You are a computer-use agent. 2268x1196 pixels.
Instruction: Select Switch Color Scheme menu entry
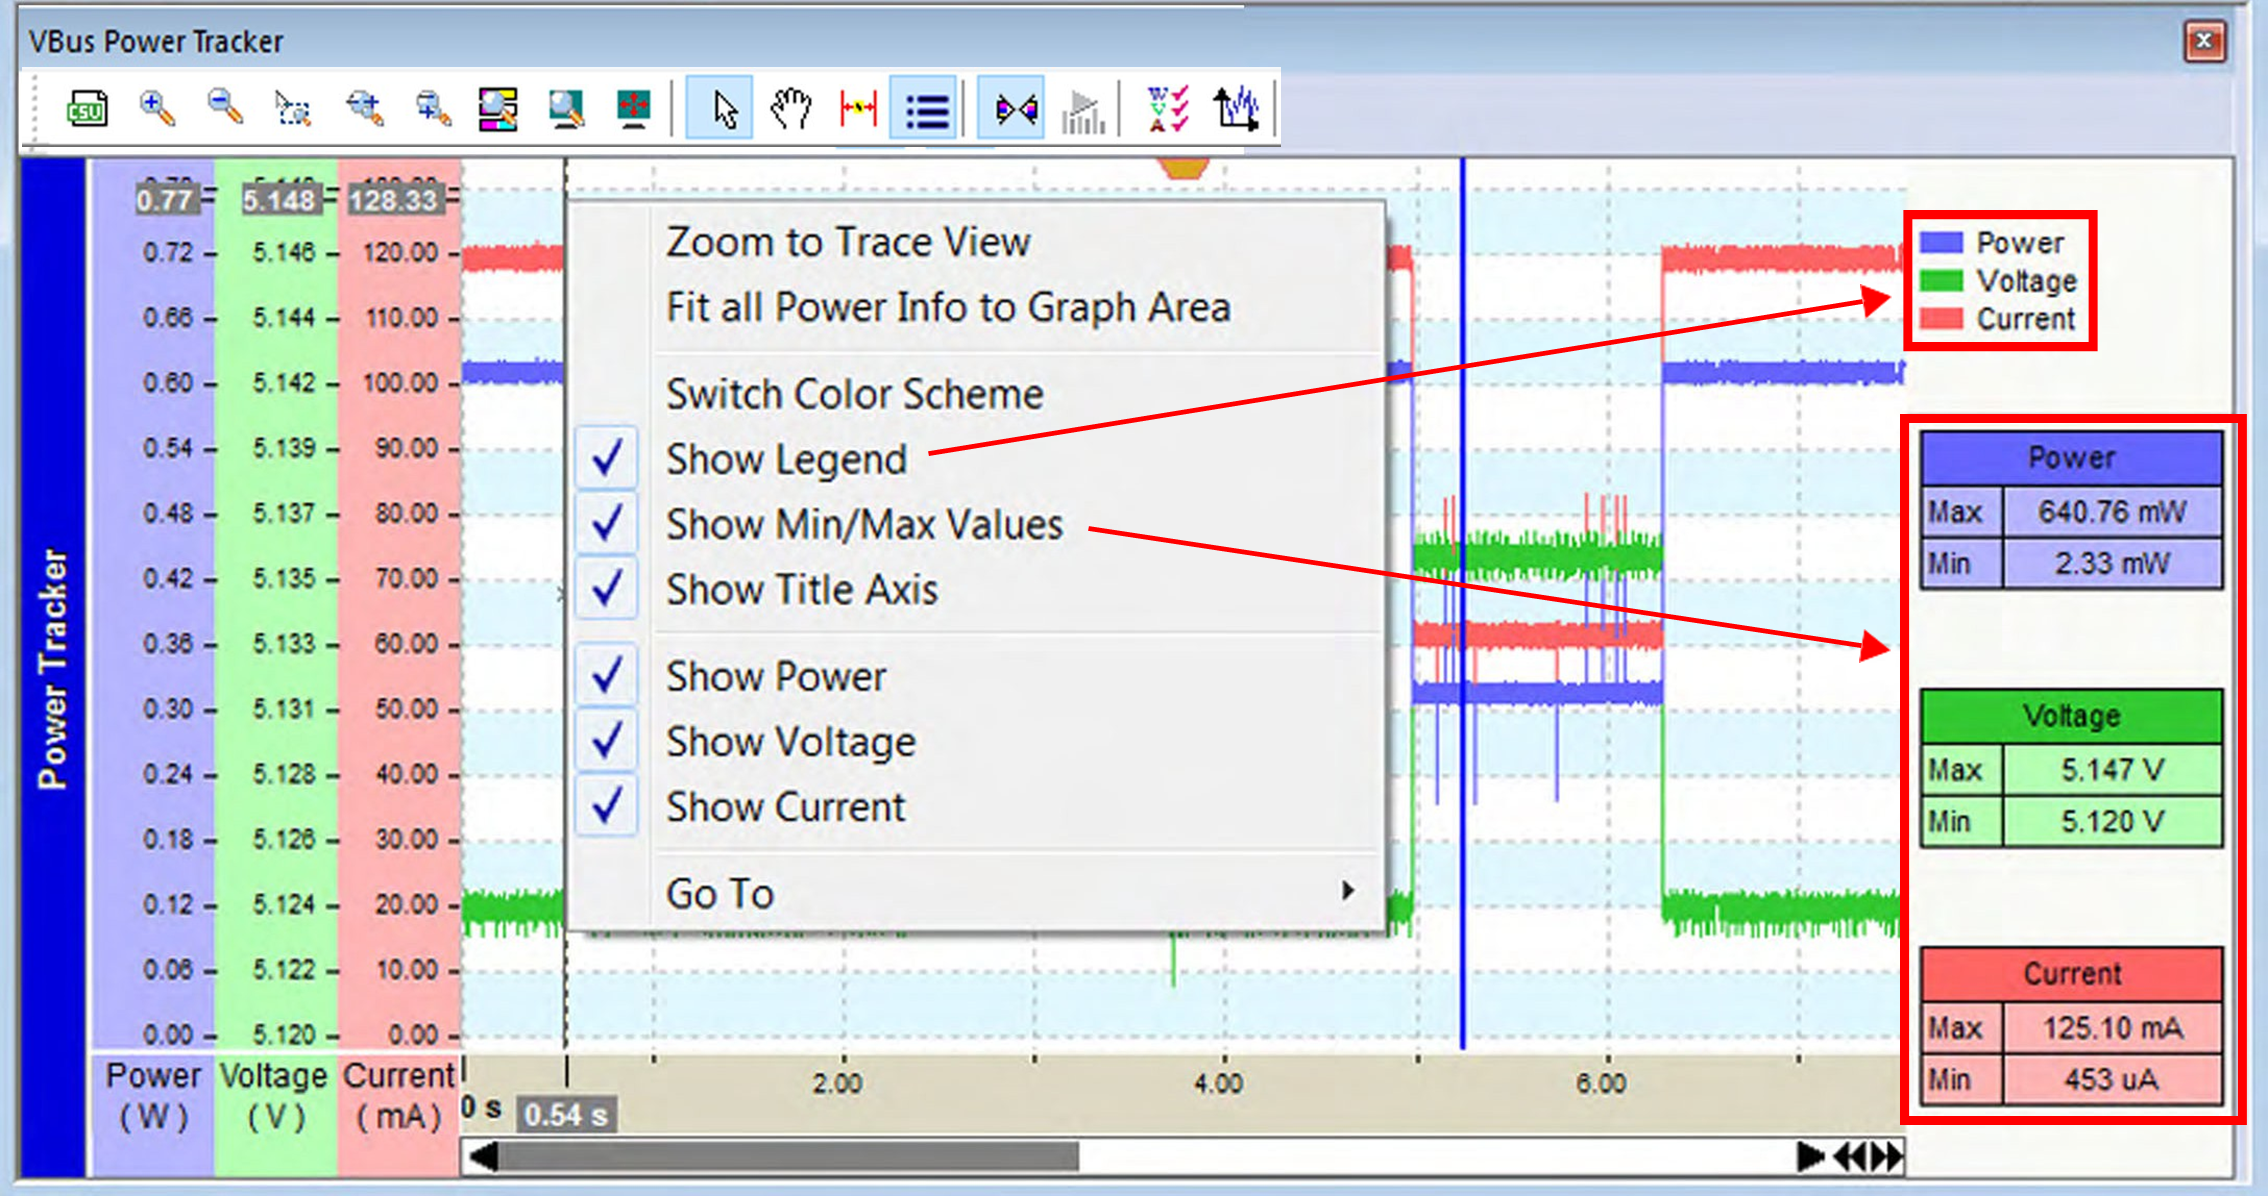click(x=855, y=394)
